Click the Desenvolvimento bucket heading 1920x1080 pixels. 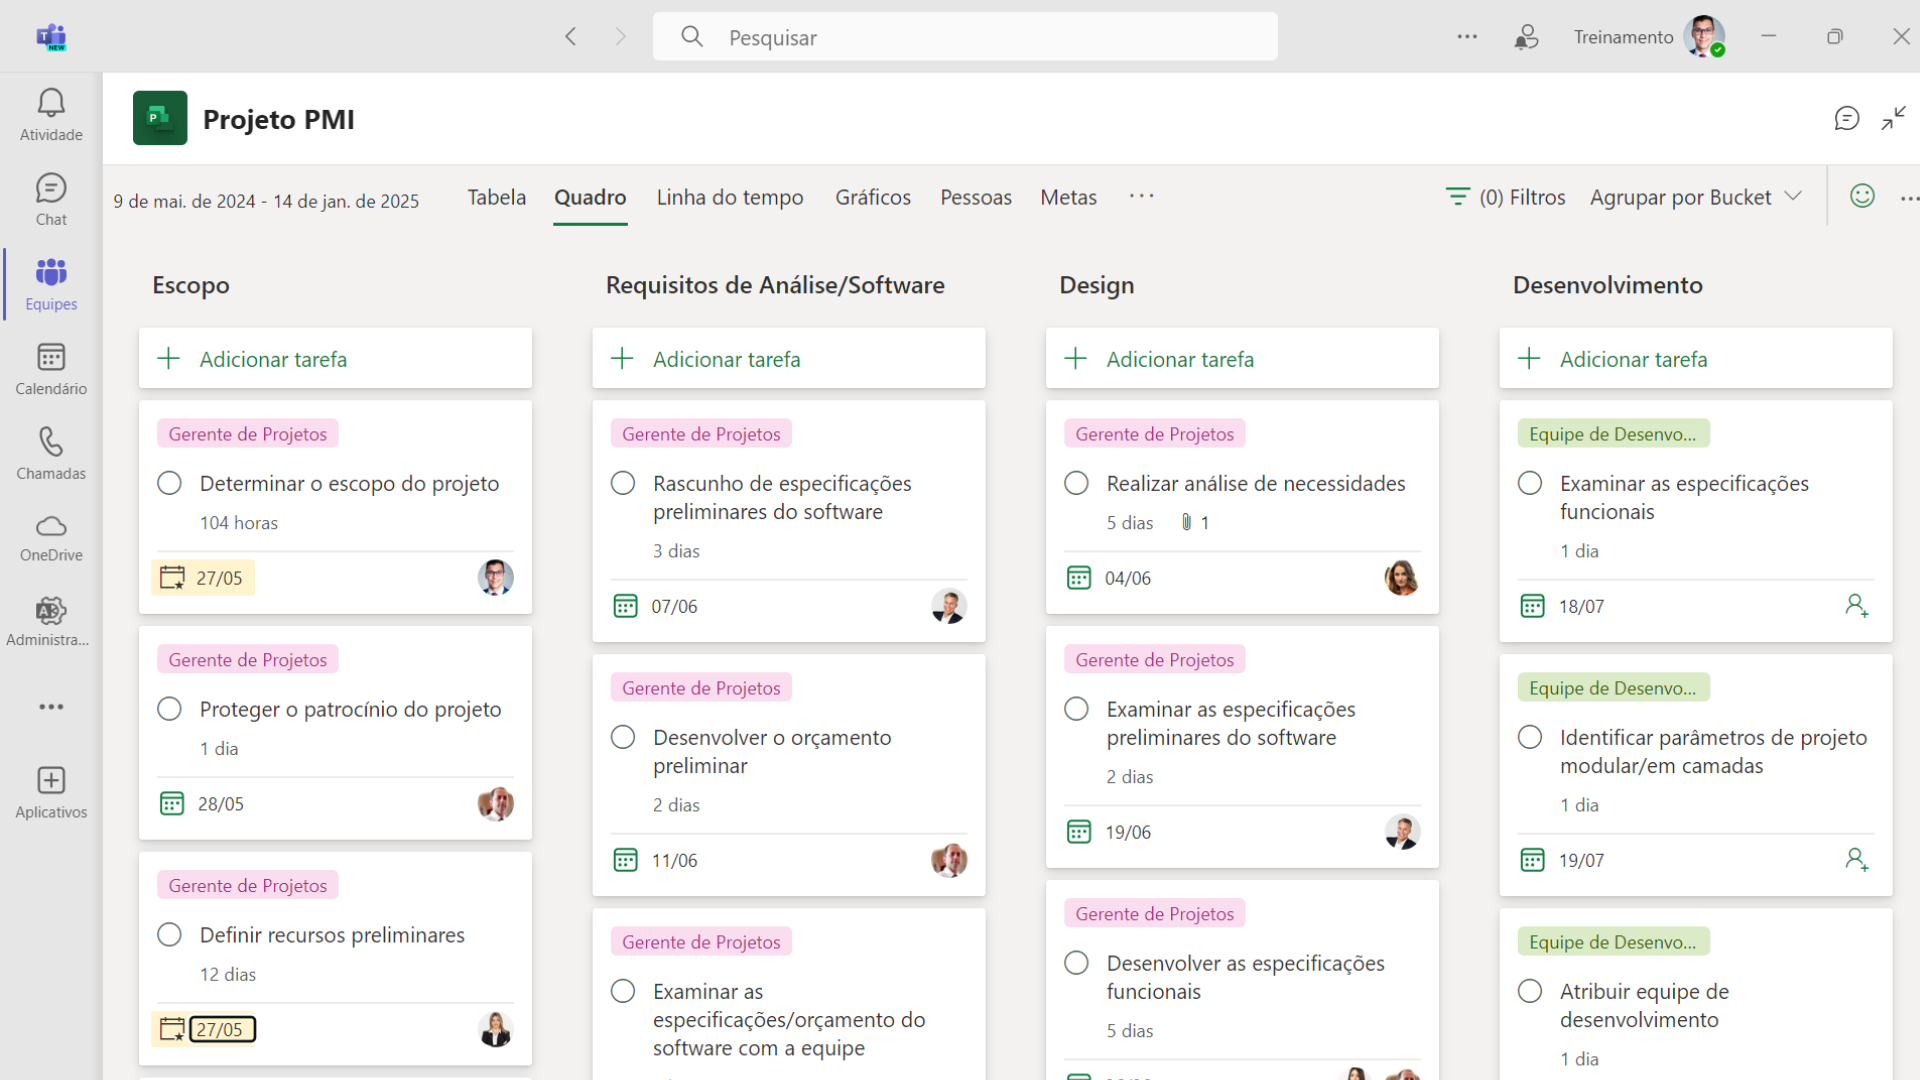point(1608,285)
